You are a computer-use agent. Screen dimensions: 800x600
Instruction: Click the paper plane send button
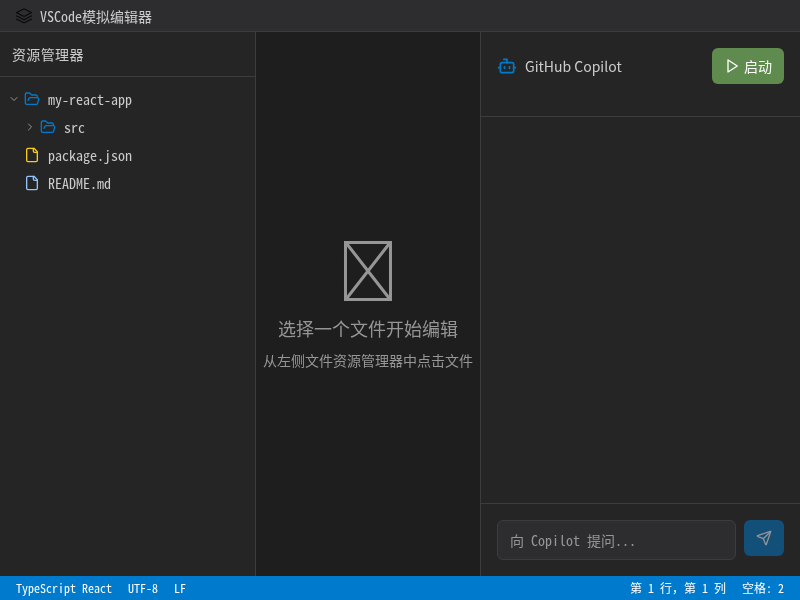point(764,538)
